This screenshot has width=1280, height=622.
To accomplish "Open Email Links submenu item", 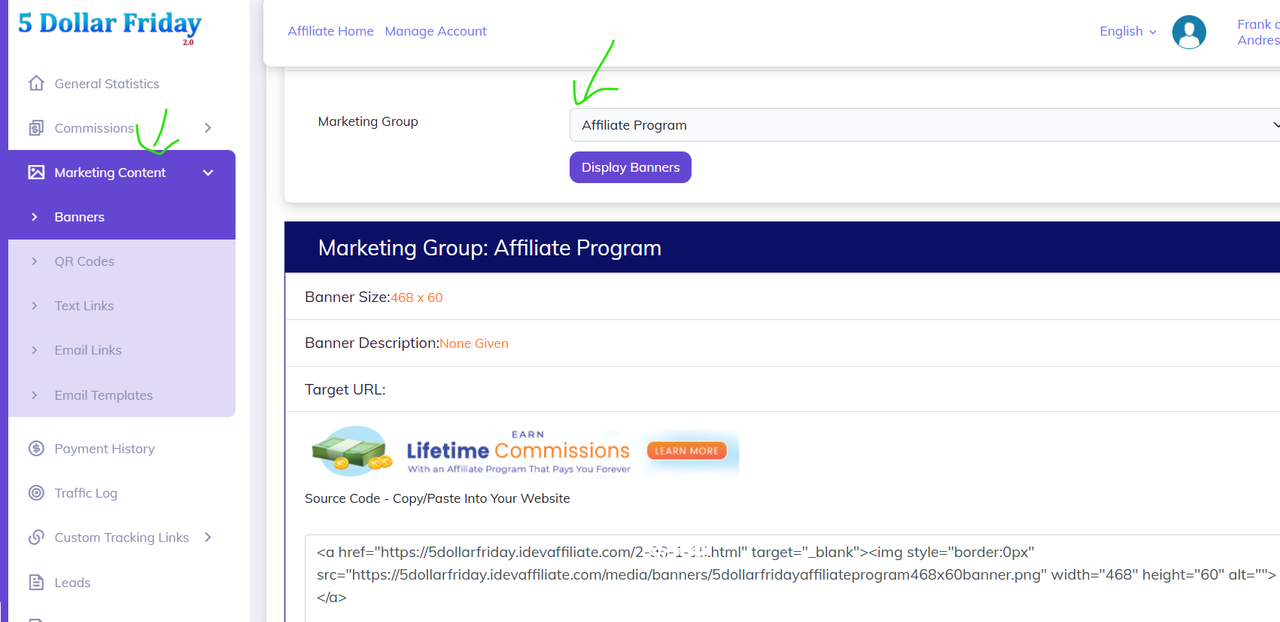I will pos(88,350).
